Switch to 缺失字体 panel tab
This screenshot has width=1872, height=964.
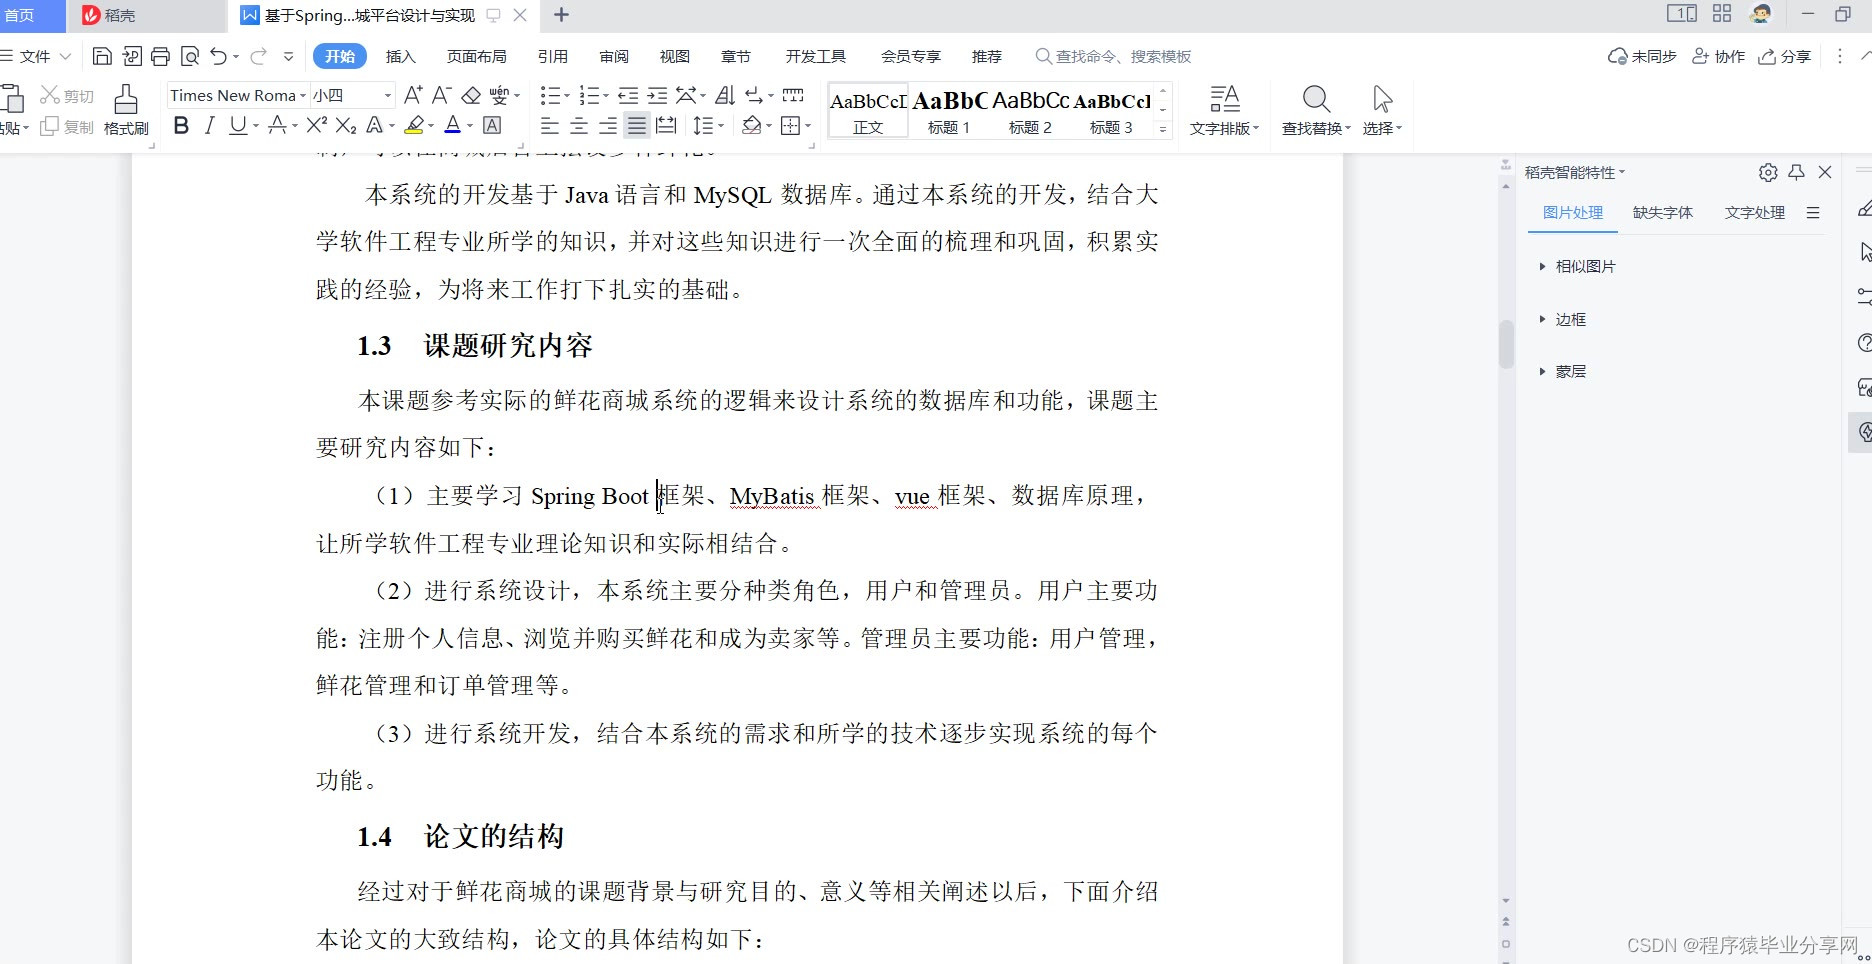pyautogui.click(x=1663, y=212)
